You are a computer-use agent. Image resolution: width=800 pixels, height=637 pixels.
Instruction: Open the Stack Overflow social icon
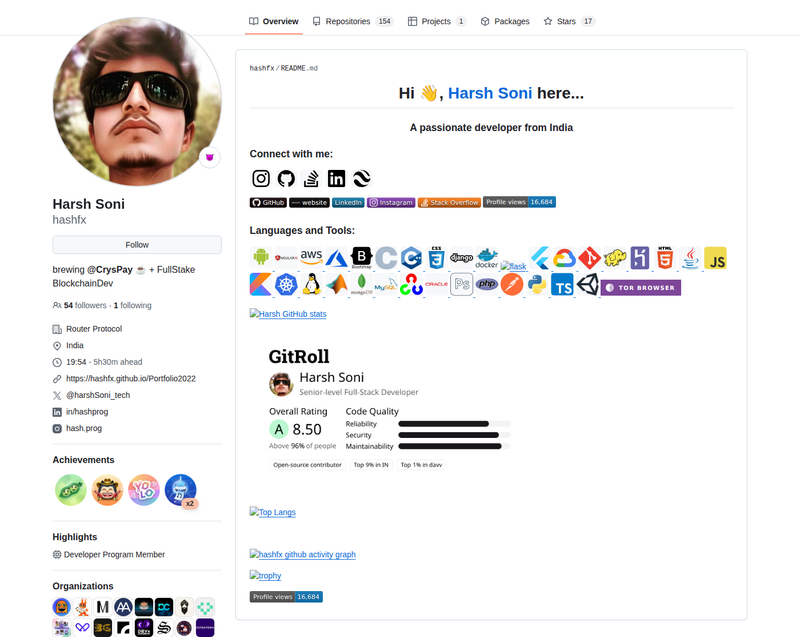[311, 179]
